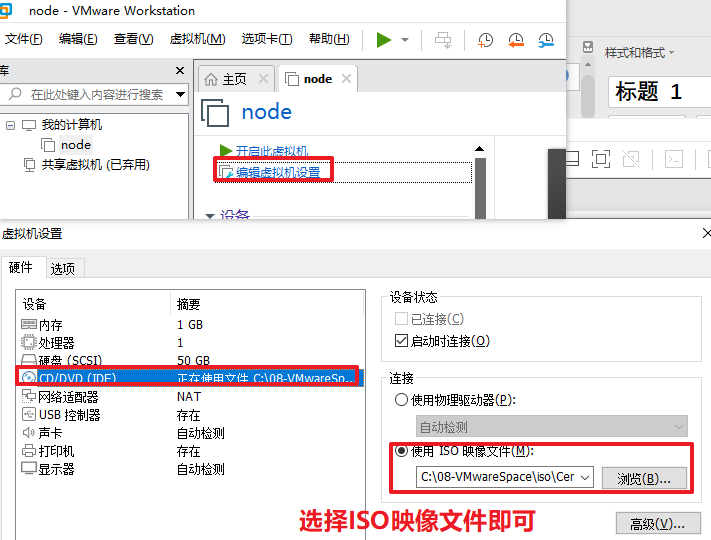This screenshot has height=540, width=711.
Task: Click the 已连接(C) checkbox
Action: click(401, 319)
